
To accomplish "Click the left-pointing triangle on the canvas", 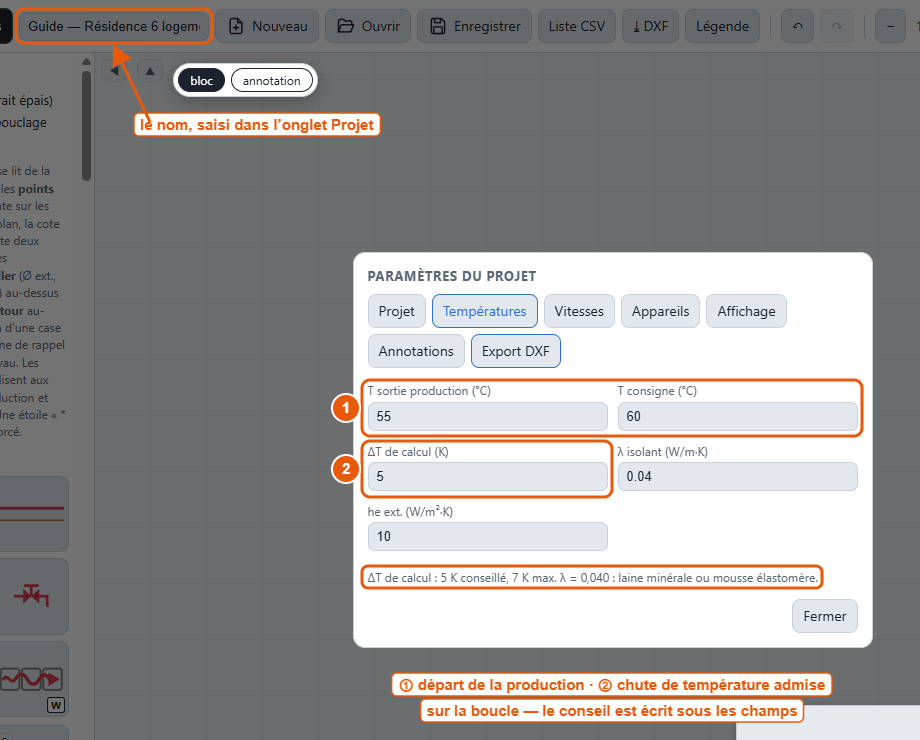I will [x=114, y=71].
